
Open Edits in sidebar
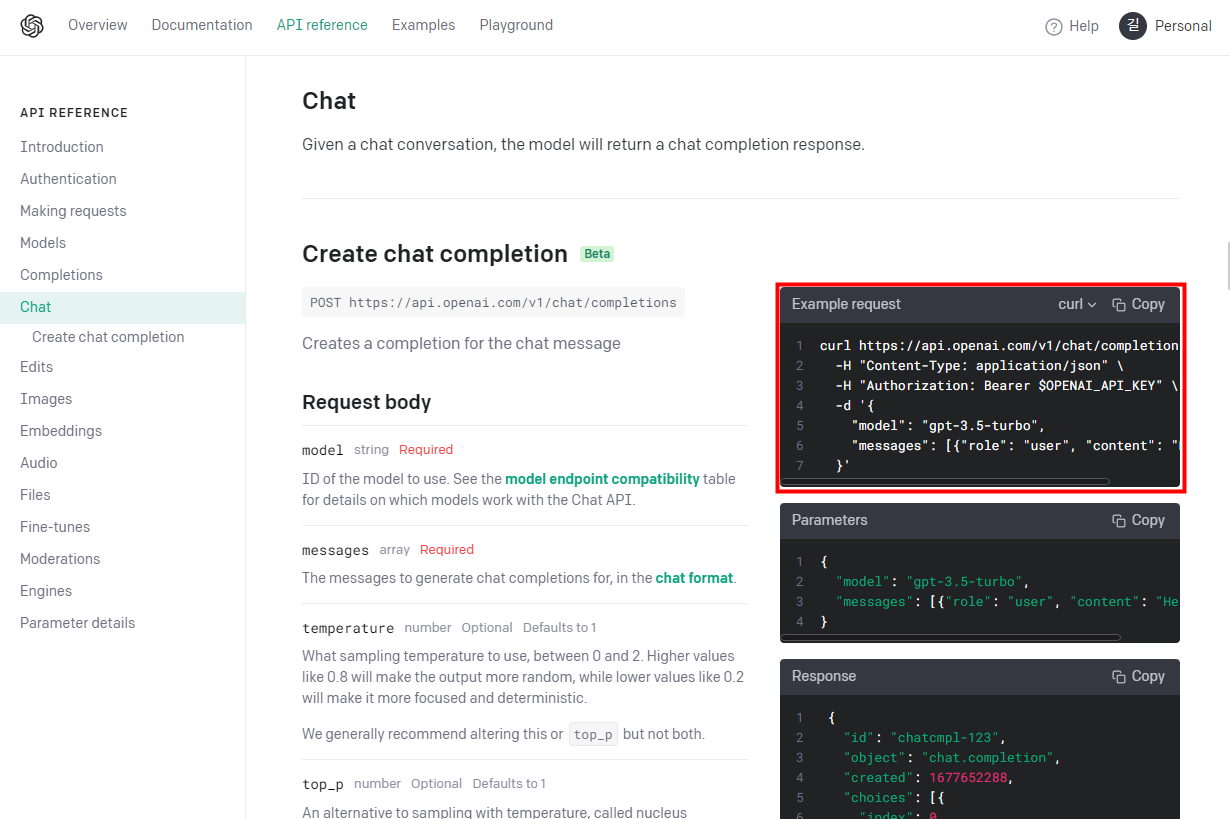[x=36, y=367]
